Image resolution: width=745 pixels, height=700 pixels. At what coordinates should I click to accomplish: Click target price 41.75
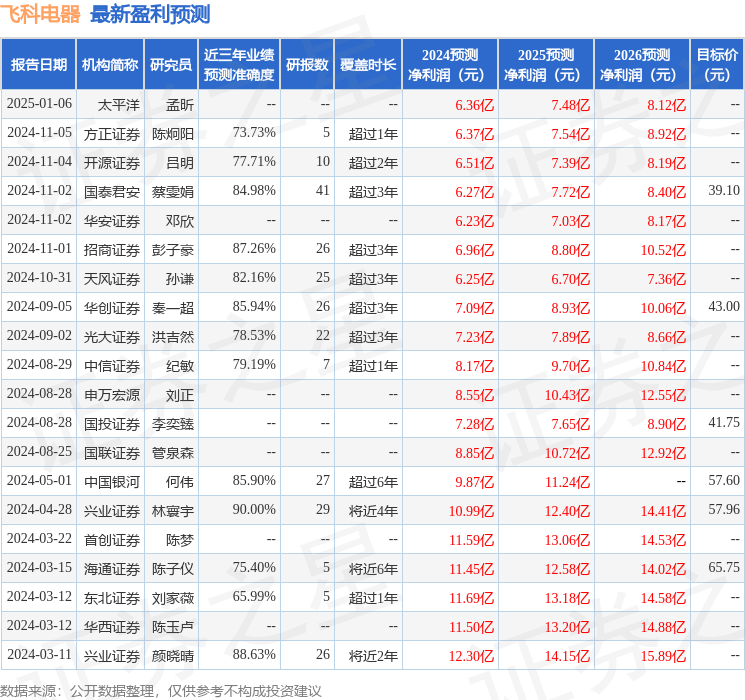click(x=724, y=422)
